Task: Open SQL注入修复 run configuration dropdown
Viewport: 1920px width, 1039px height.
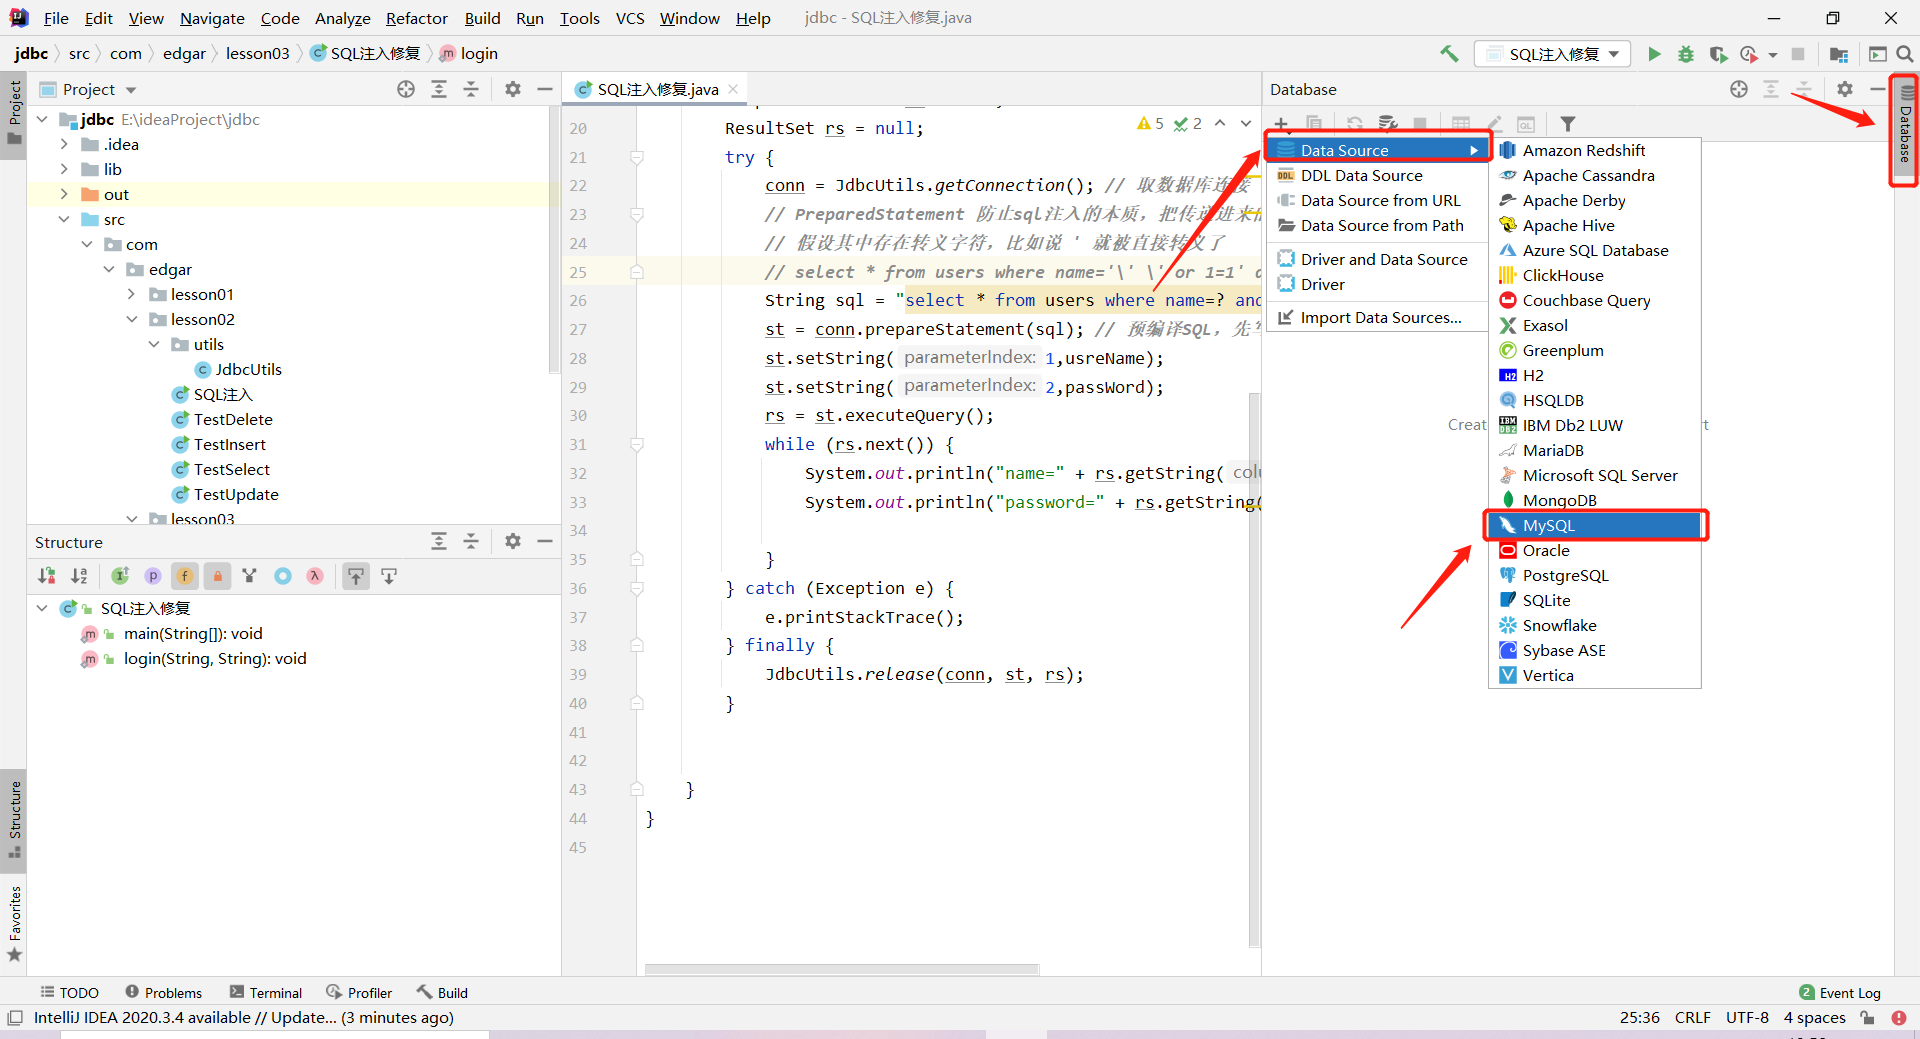Action: [1553, 54]
